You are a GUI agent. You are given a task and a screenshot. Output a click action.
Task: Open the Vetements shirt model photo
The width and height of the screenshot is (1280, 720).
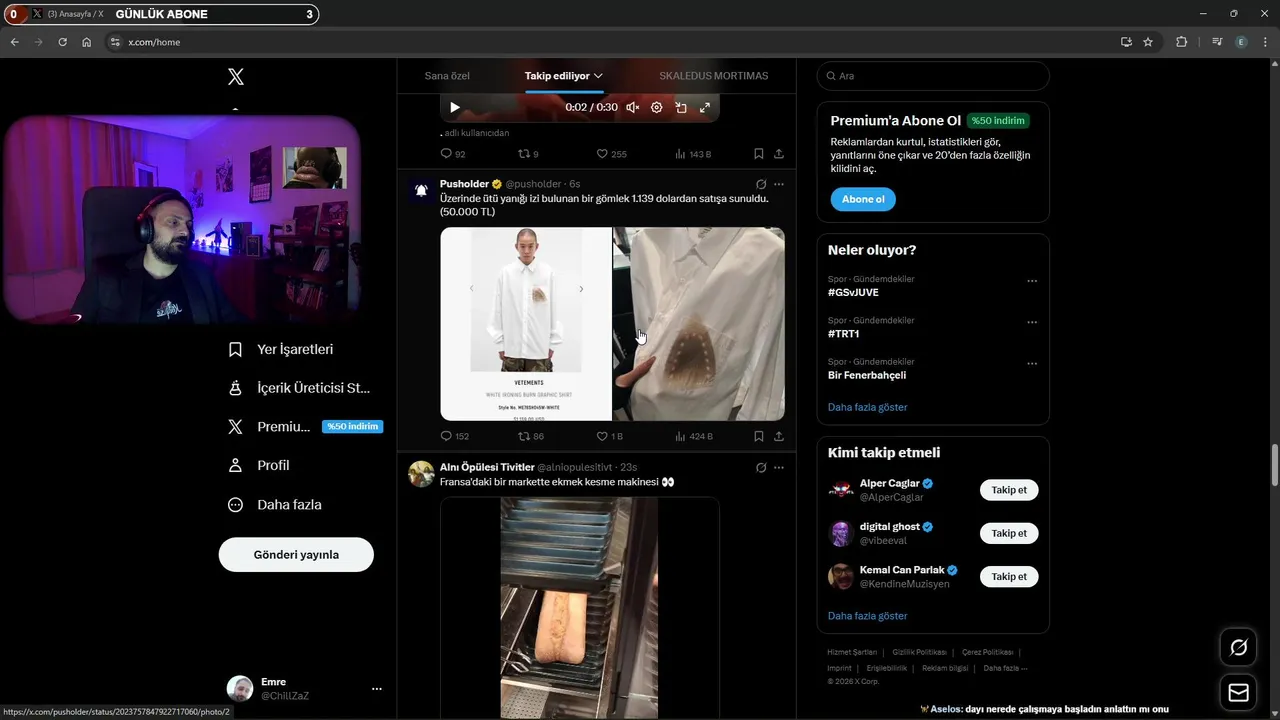coord(526,324)
